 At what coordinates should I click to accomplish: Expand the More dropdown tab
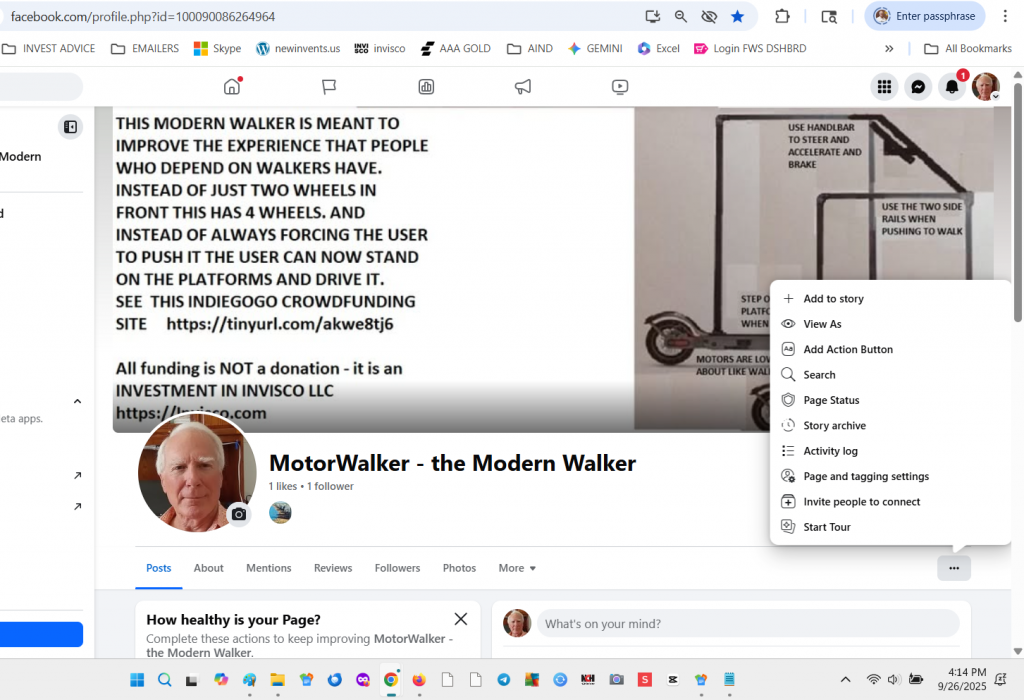coord(517,568)
